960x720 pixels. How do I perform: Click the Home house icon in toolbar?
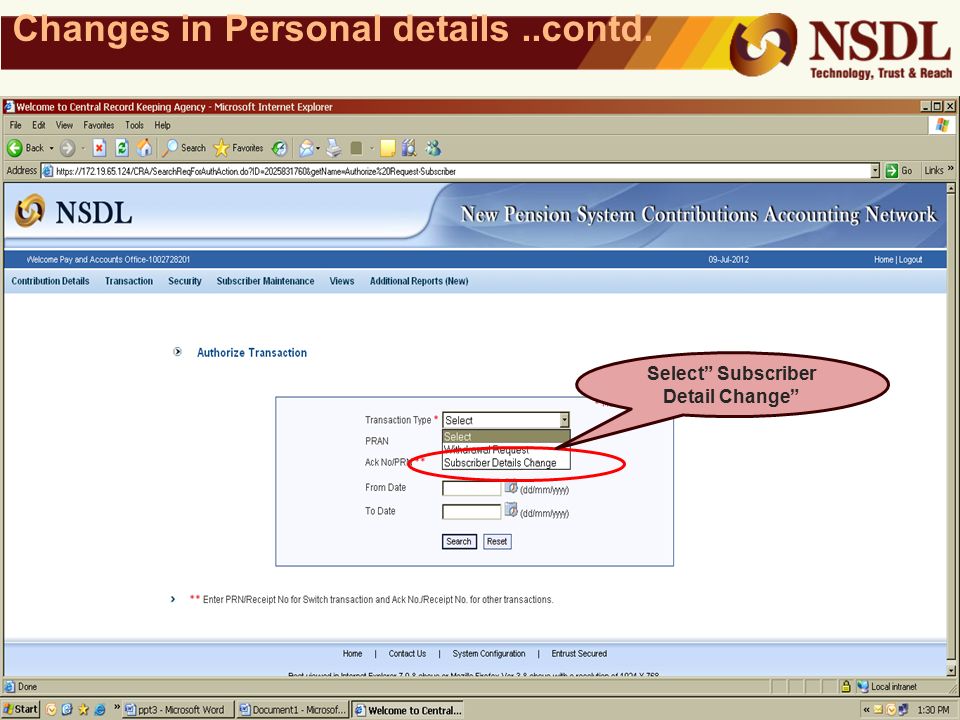[144, 148]
